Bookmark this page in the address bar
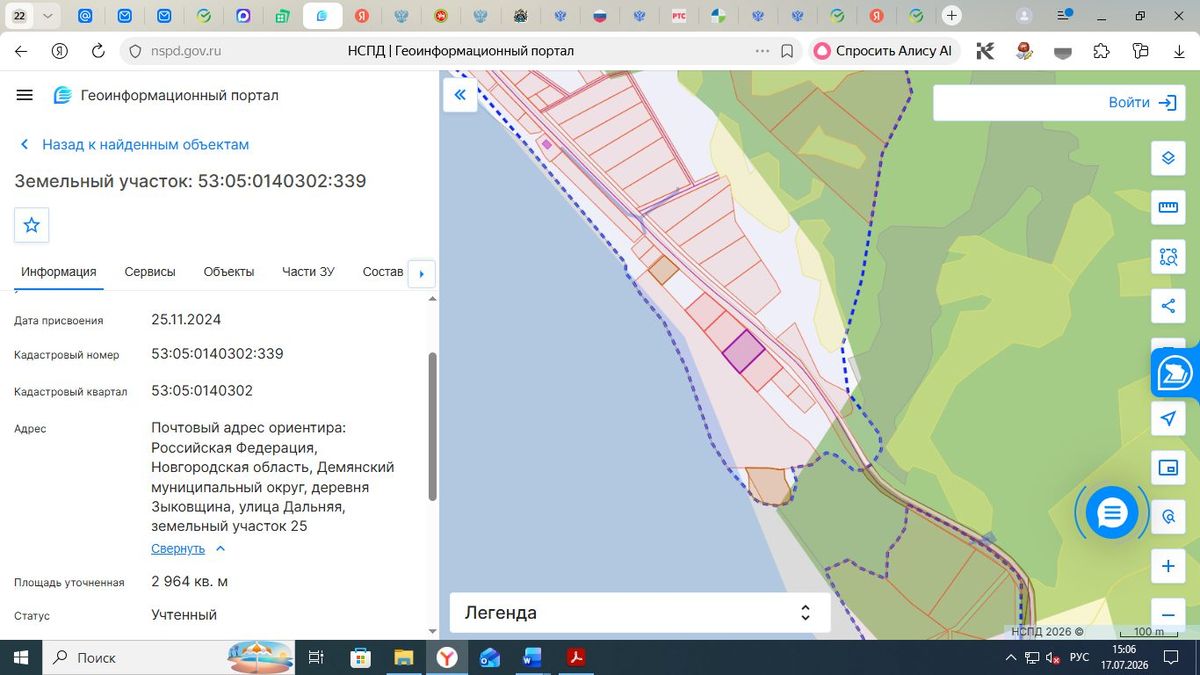The height and width of the screenshot is (675, 1200). coord(788,51)
